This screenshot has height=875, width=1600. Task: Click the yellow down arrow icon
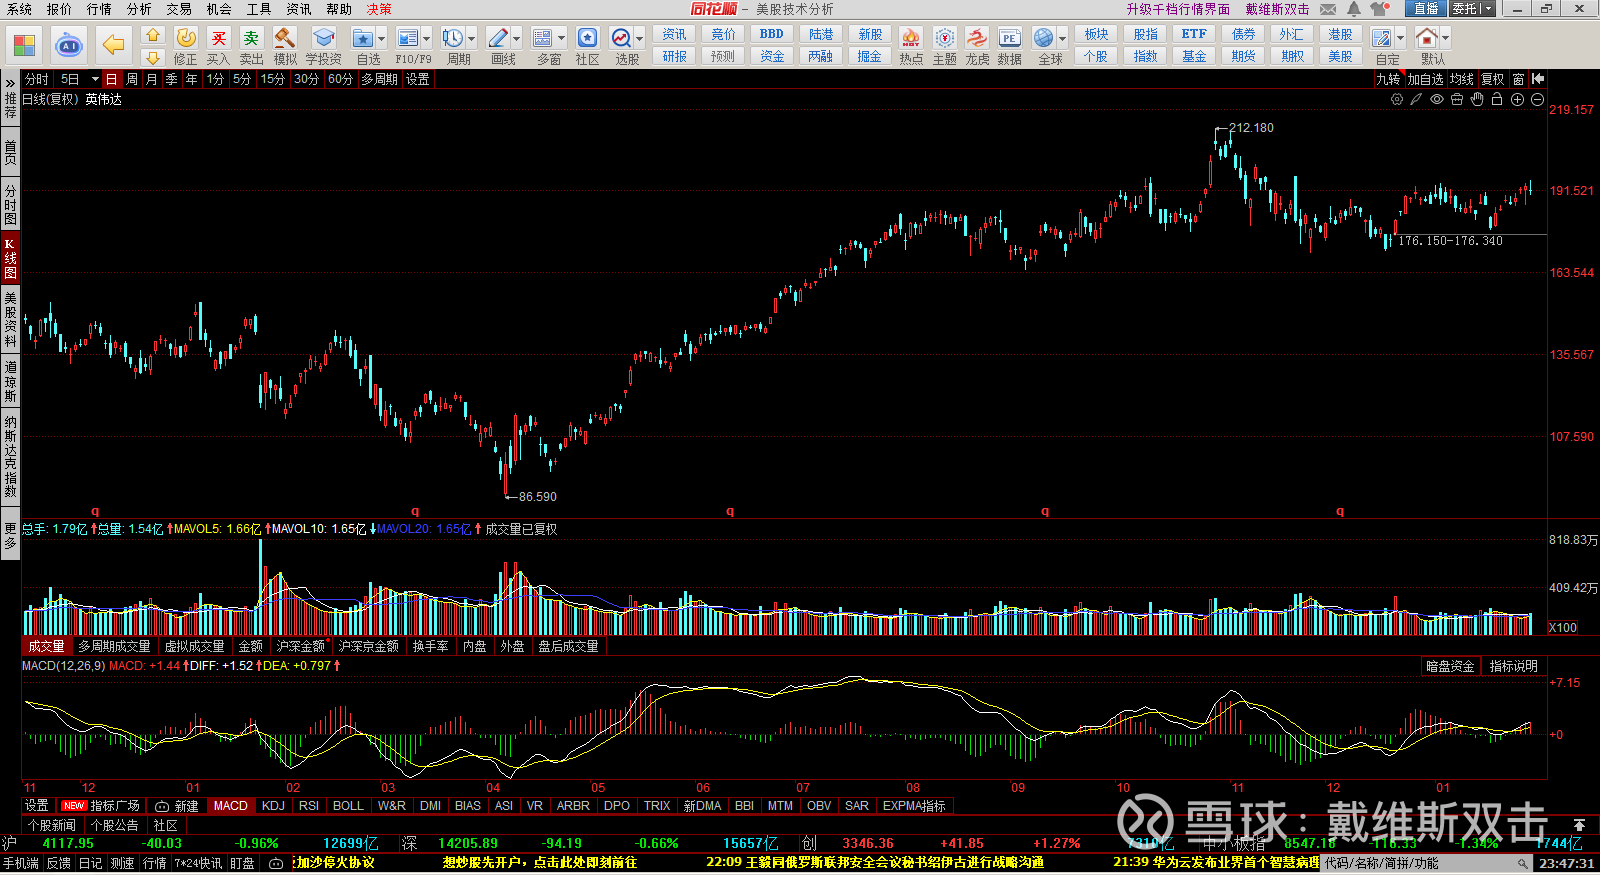coord(152,58)
